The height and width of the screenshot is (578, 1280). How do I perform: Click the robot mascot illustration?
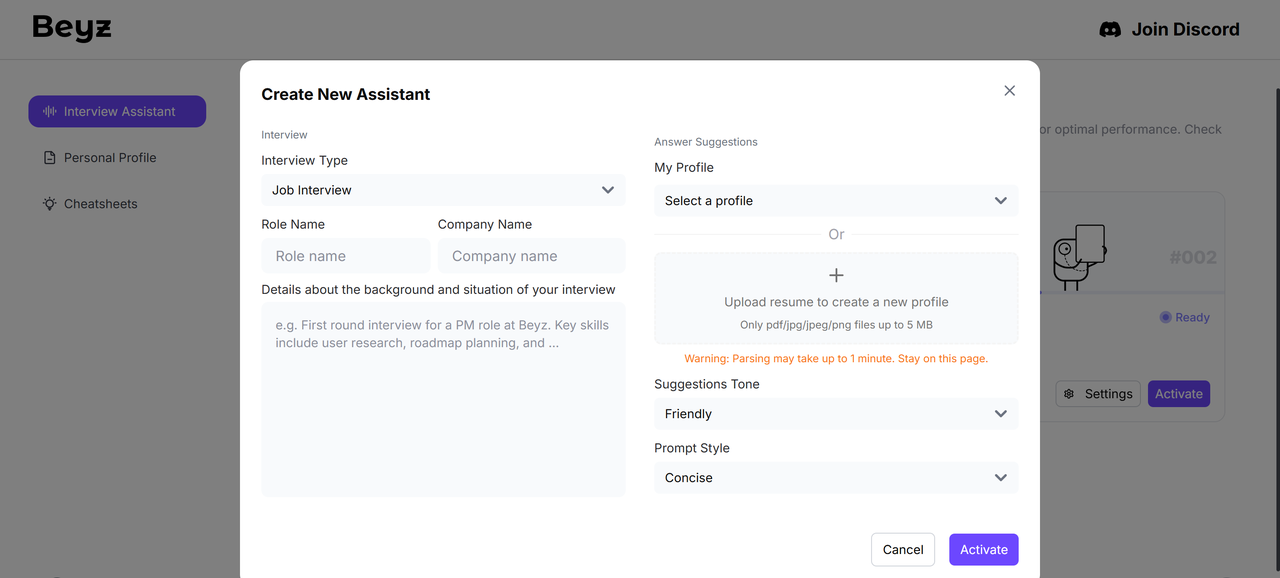click(x=1079, y=256)
